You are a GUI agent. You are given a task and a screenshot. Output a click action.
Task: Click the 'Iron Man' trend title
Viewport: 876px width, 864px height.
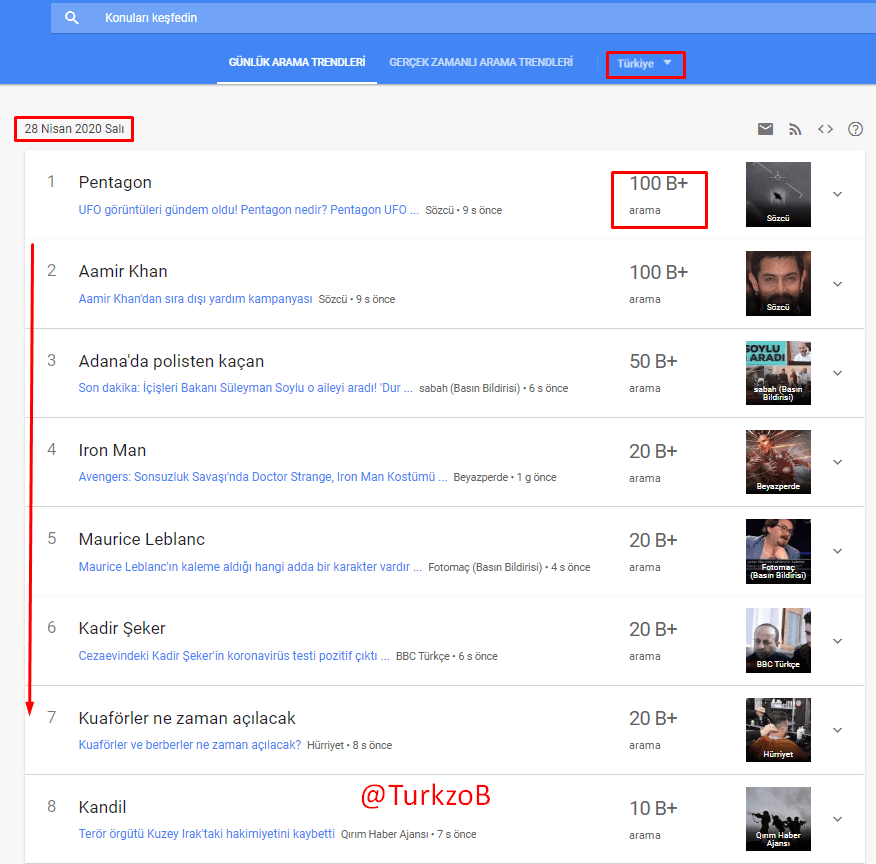(x=112, y=450)
